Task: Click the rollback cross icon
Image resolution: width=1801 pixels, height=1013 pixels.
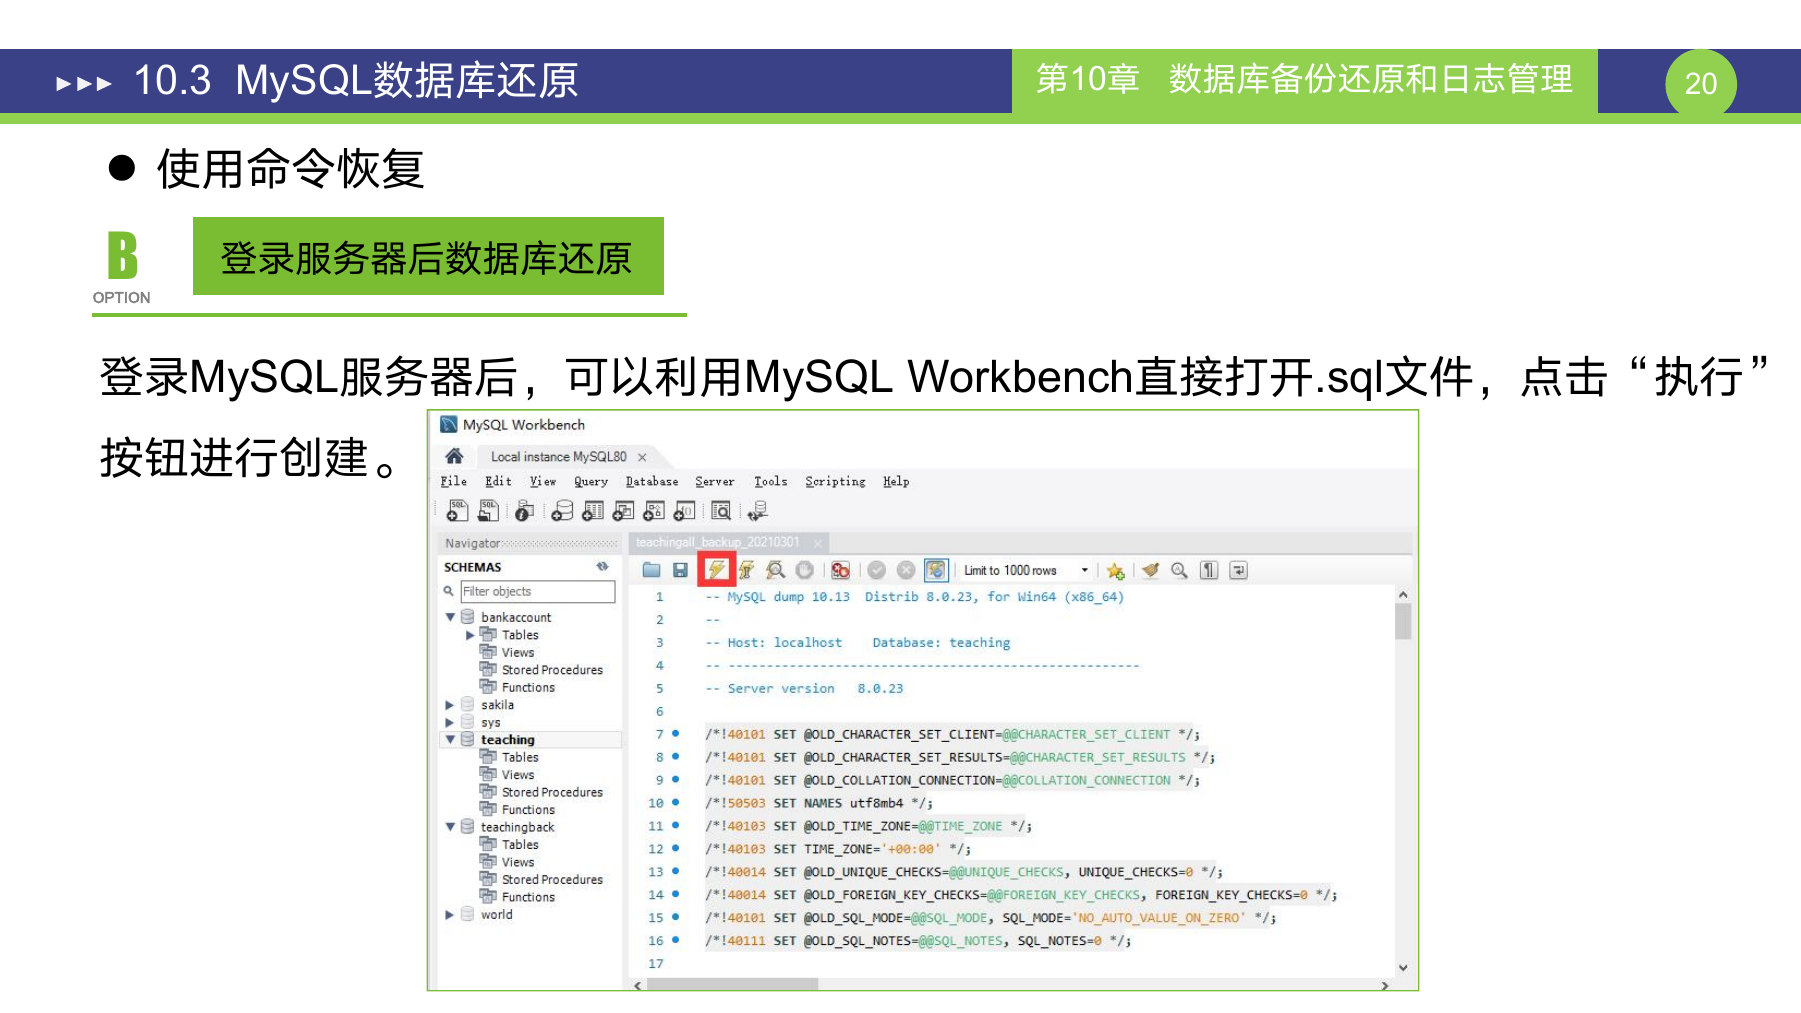Action: pyautogui.click(x=906, y=570)
